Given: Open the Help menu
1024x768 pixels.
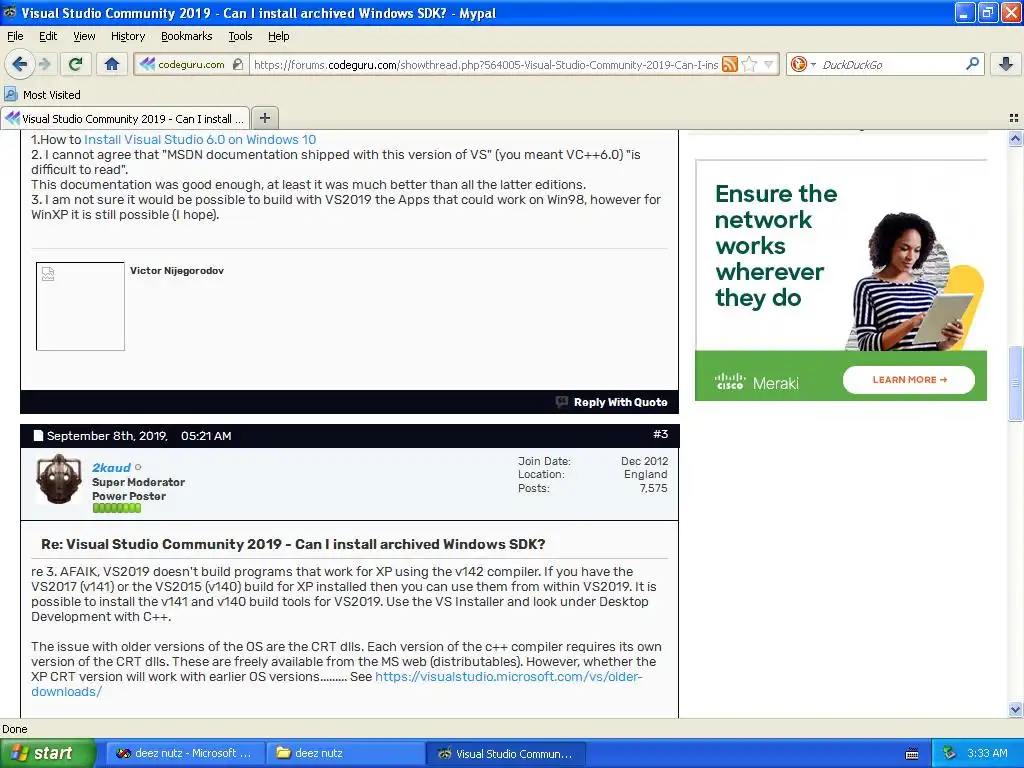Looking at the screenshot, I should pyautogui.click(x=278, y=36).
